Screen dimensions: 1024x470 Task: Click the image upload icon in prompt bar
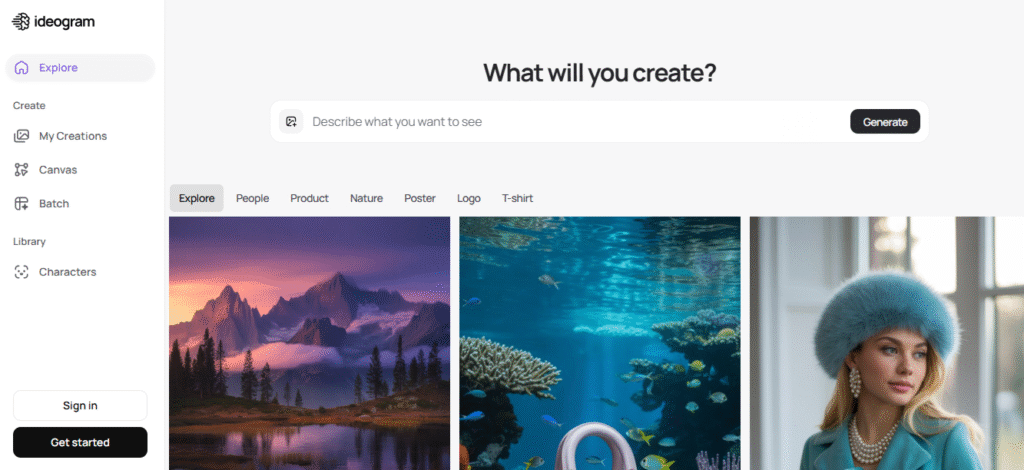click(x=291, y=121)
